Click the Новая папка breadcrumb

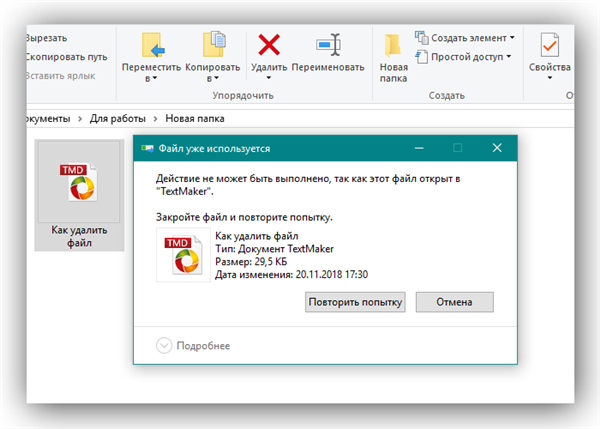[195, 119]
